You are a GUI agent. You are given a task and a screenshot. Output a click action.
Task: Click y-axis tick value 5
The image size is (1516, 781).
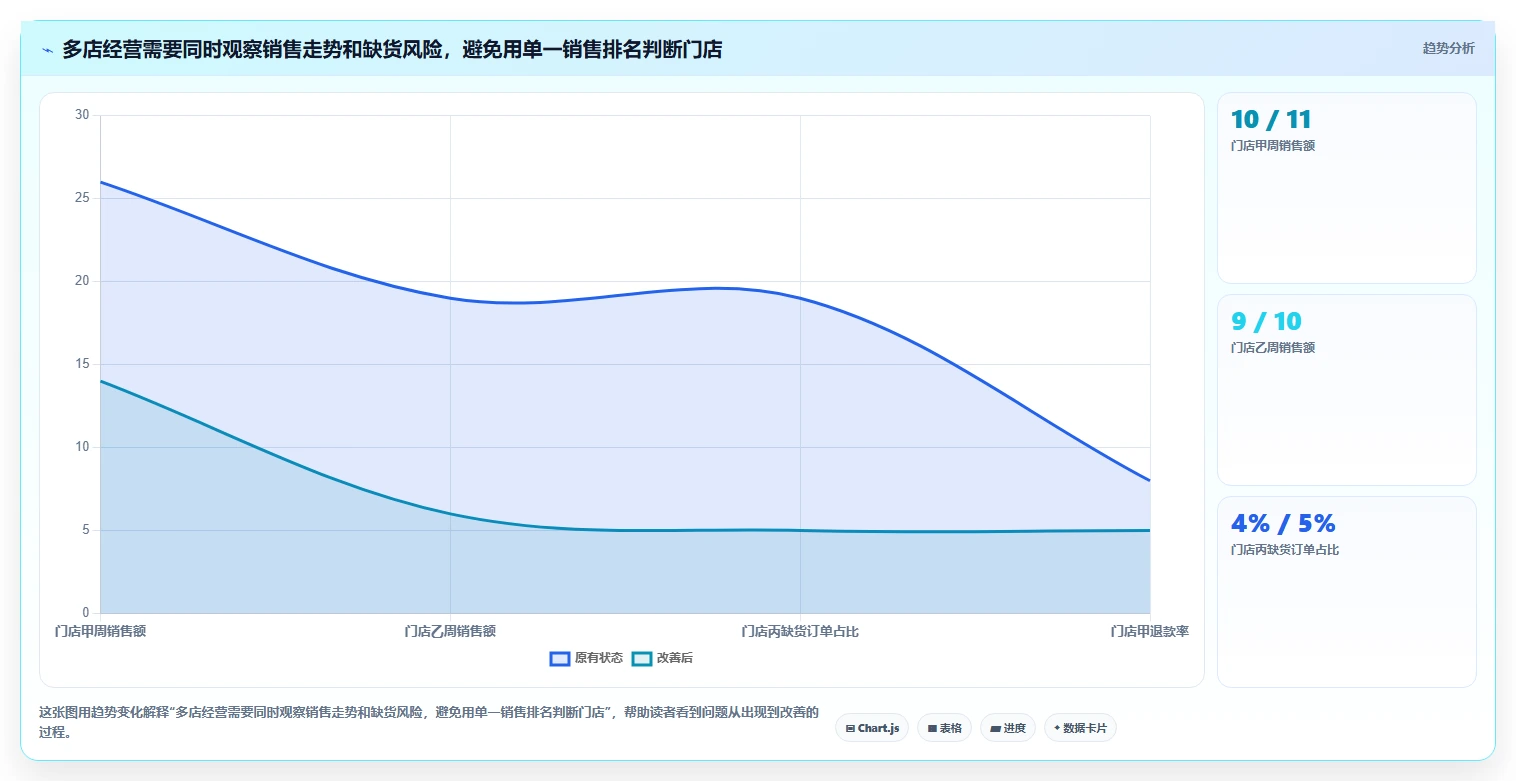click(x=86, y=530)
